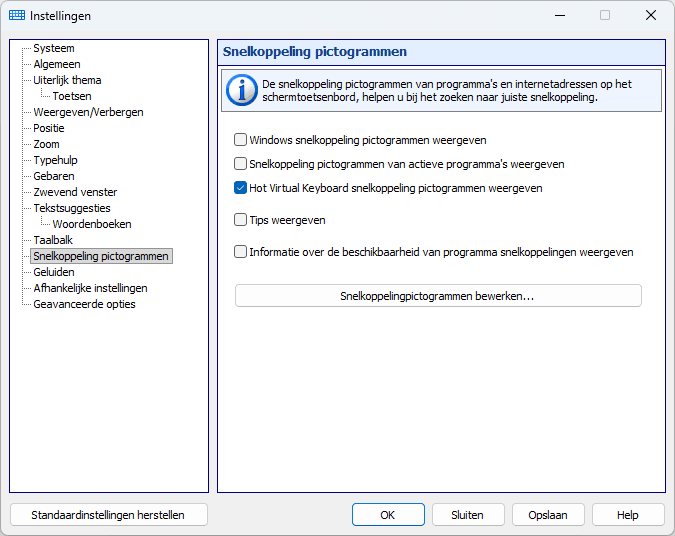Open the Toetsen sub-item
The width and height of the screenshot is (675, 536).
pos(72,96)
